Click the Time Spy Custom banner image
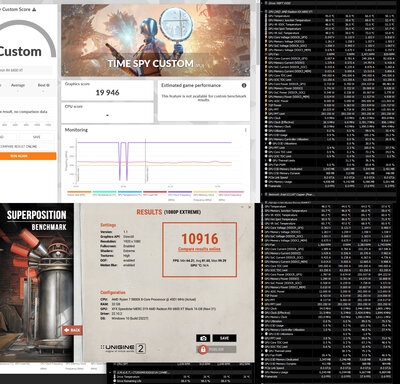 tap(155, 41)
